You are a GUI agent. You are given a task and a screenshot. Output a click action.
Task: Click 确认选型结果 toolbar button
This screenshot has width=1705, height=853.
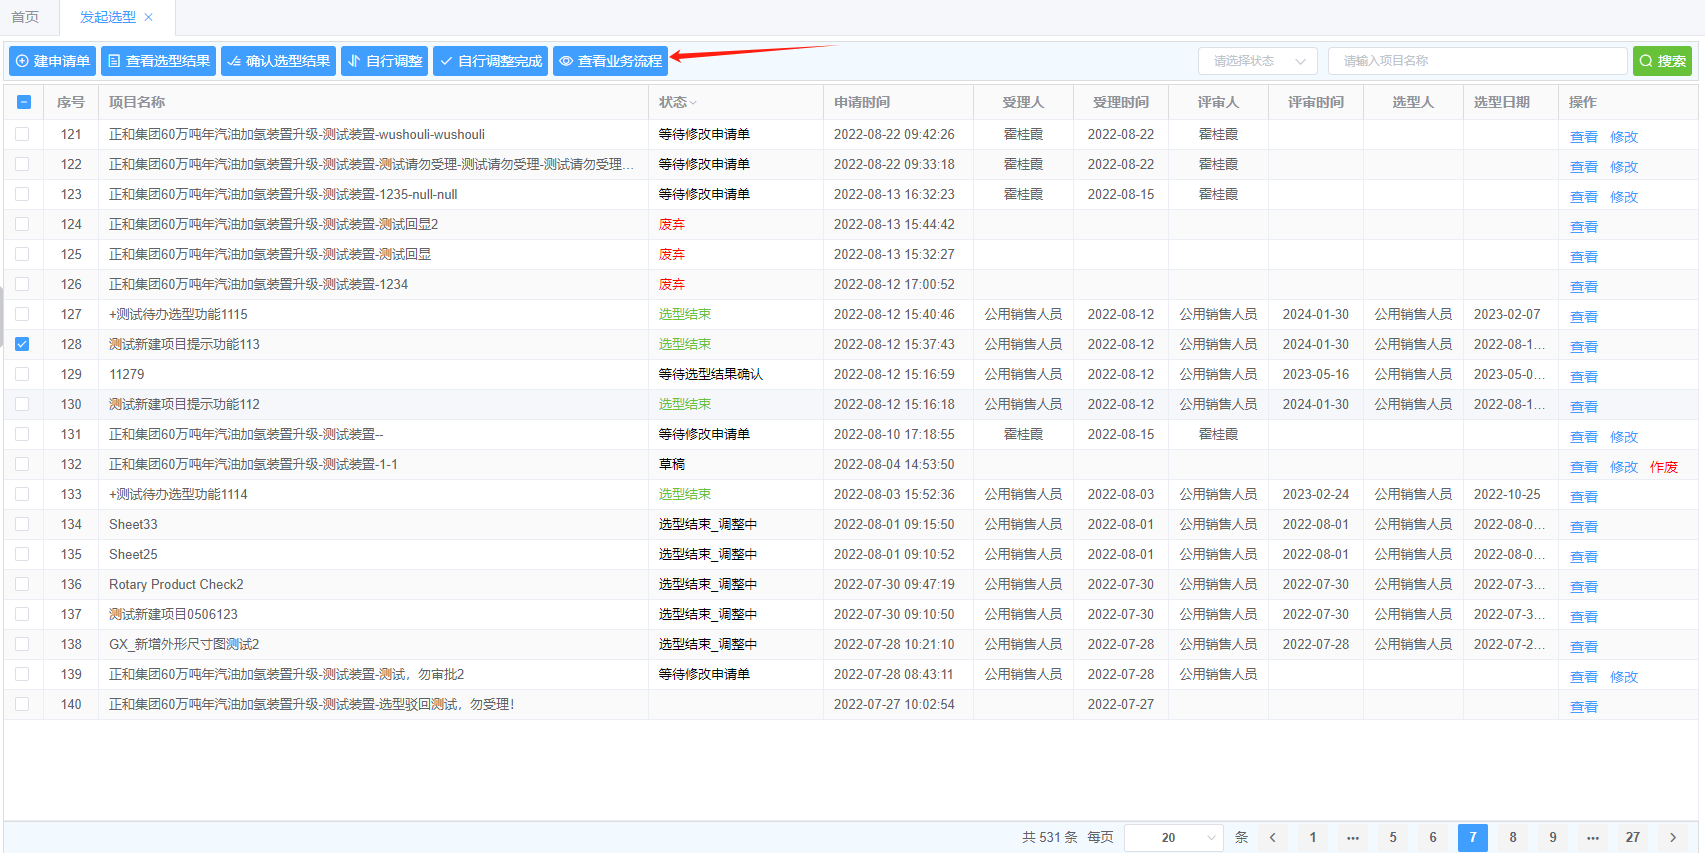(278, 61)
